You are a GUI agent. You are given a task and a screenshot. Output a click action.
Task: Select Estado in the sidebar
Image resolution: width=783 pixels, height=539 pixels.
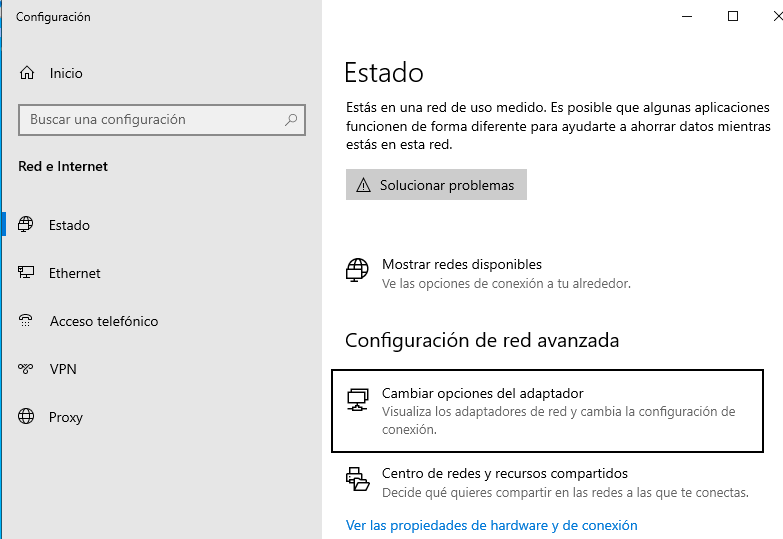pyautogui.click(x=69, y=225)
